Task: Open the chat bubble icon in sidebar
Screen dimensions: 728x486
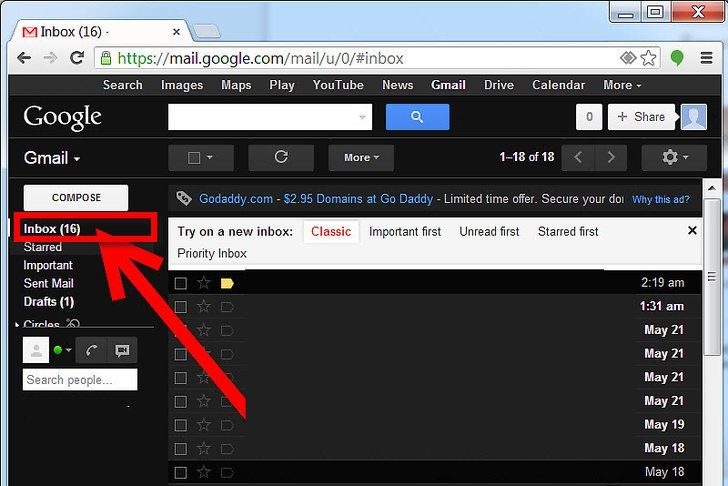Action: click(x=122, y=350)
